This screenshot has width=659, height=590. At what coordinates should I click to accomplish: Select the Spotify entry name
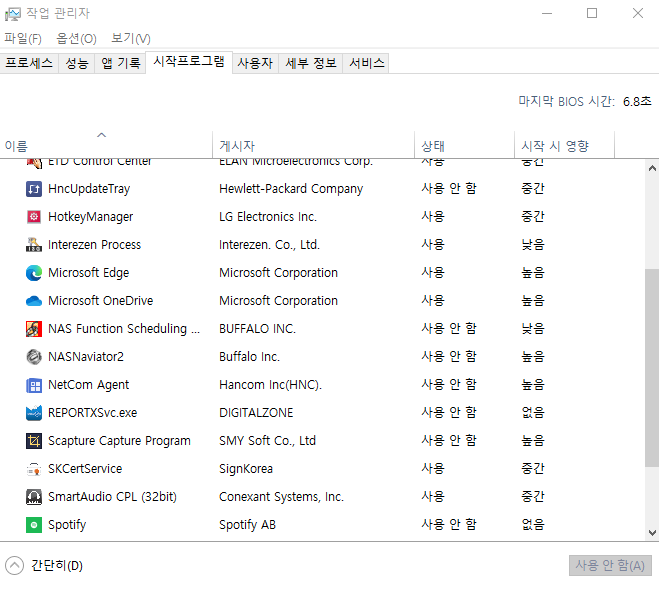point(67,525)
